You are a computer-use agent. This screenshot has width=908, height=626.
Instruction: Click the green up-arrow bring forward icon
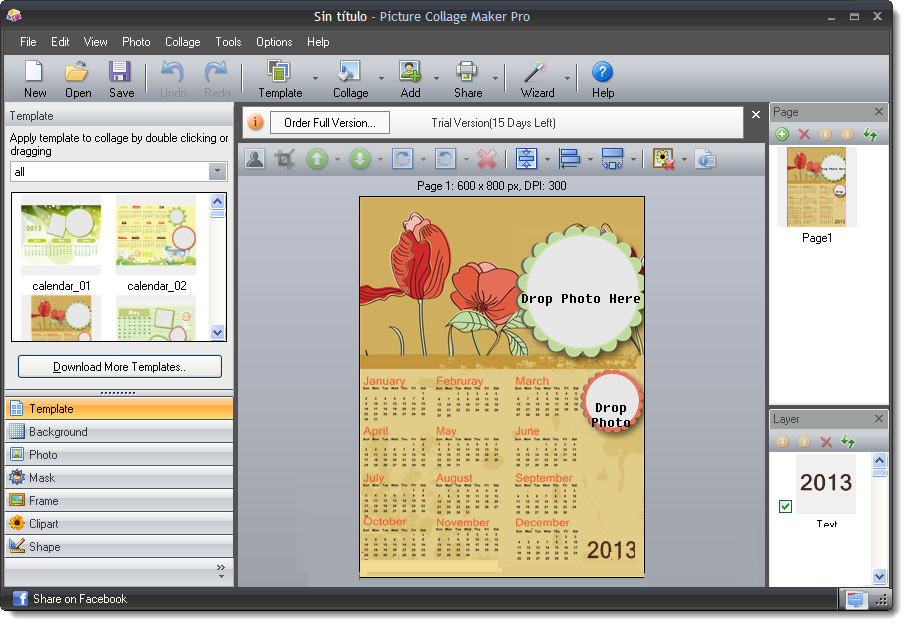click(x=317, y=159)
